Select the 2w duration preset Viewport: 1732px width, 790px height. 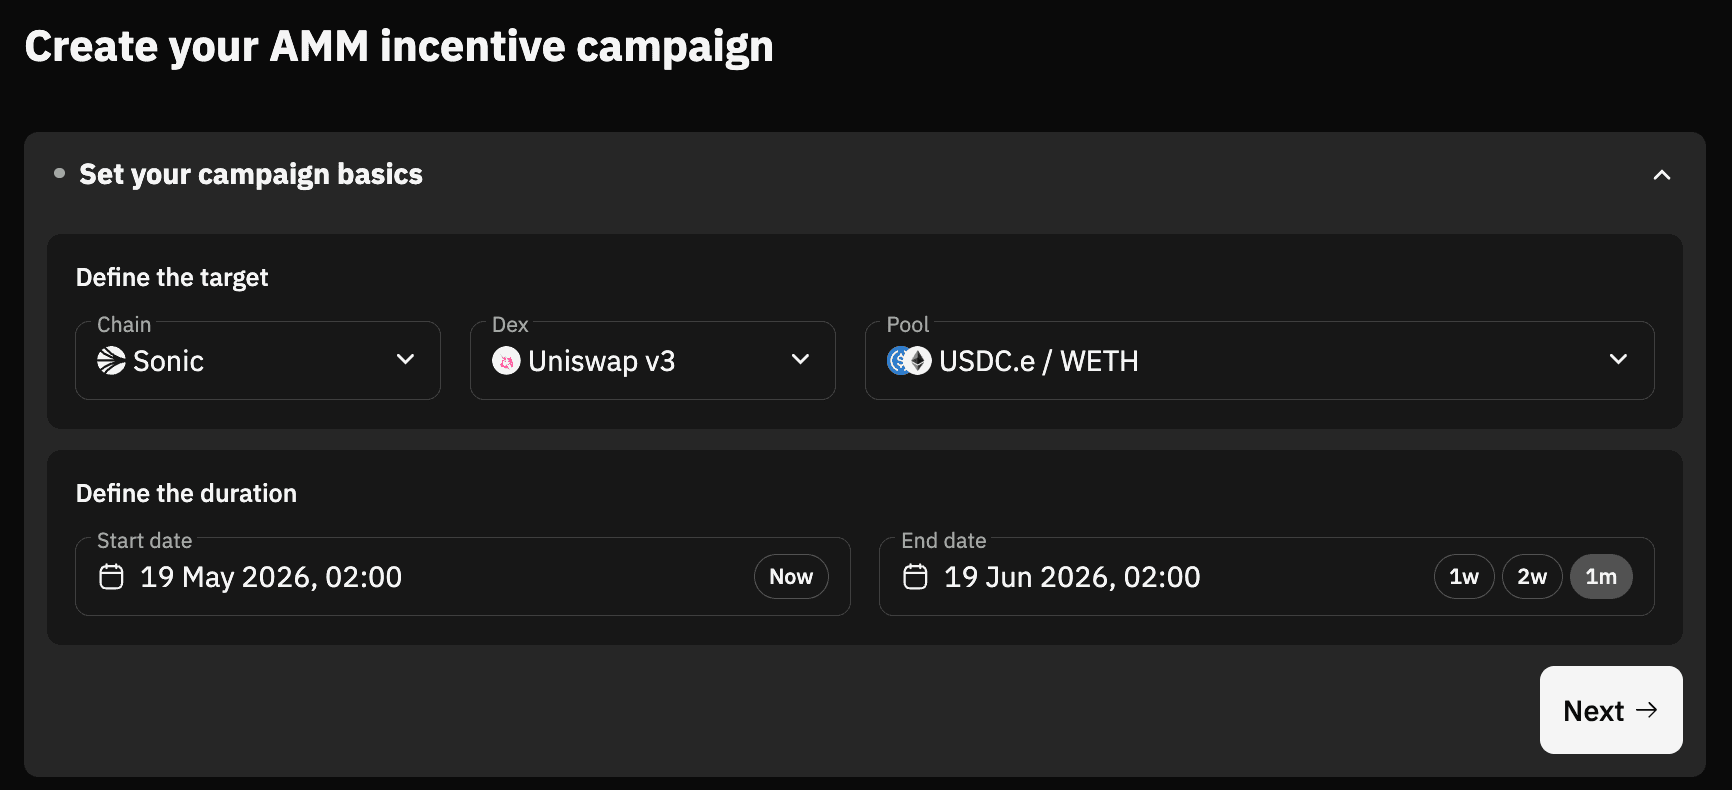point(1532,577)
